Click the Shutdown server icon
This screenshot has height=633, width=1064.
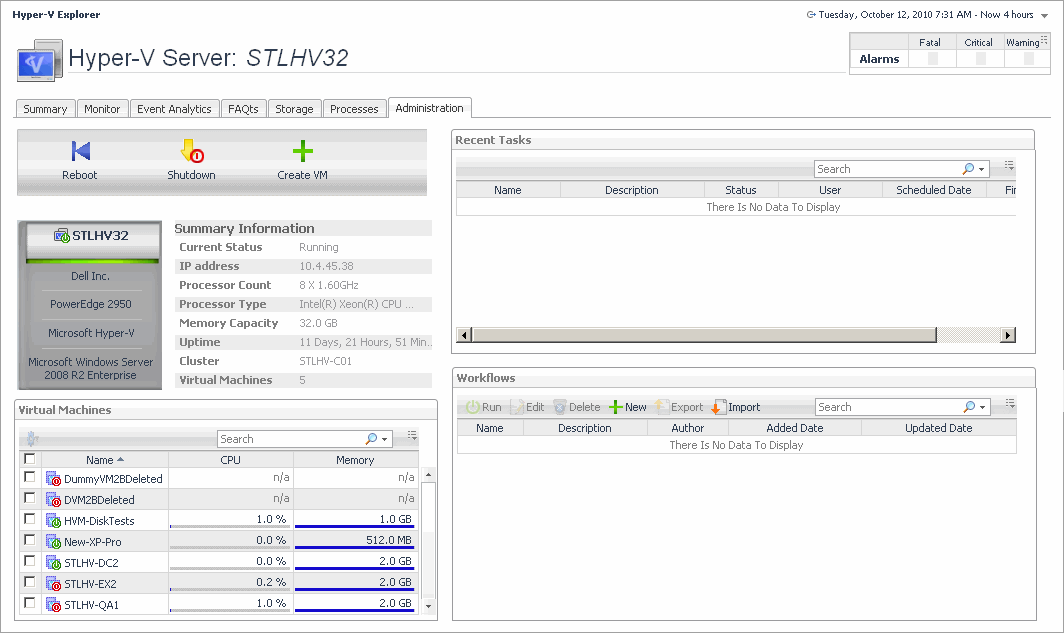coord(191,152)
